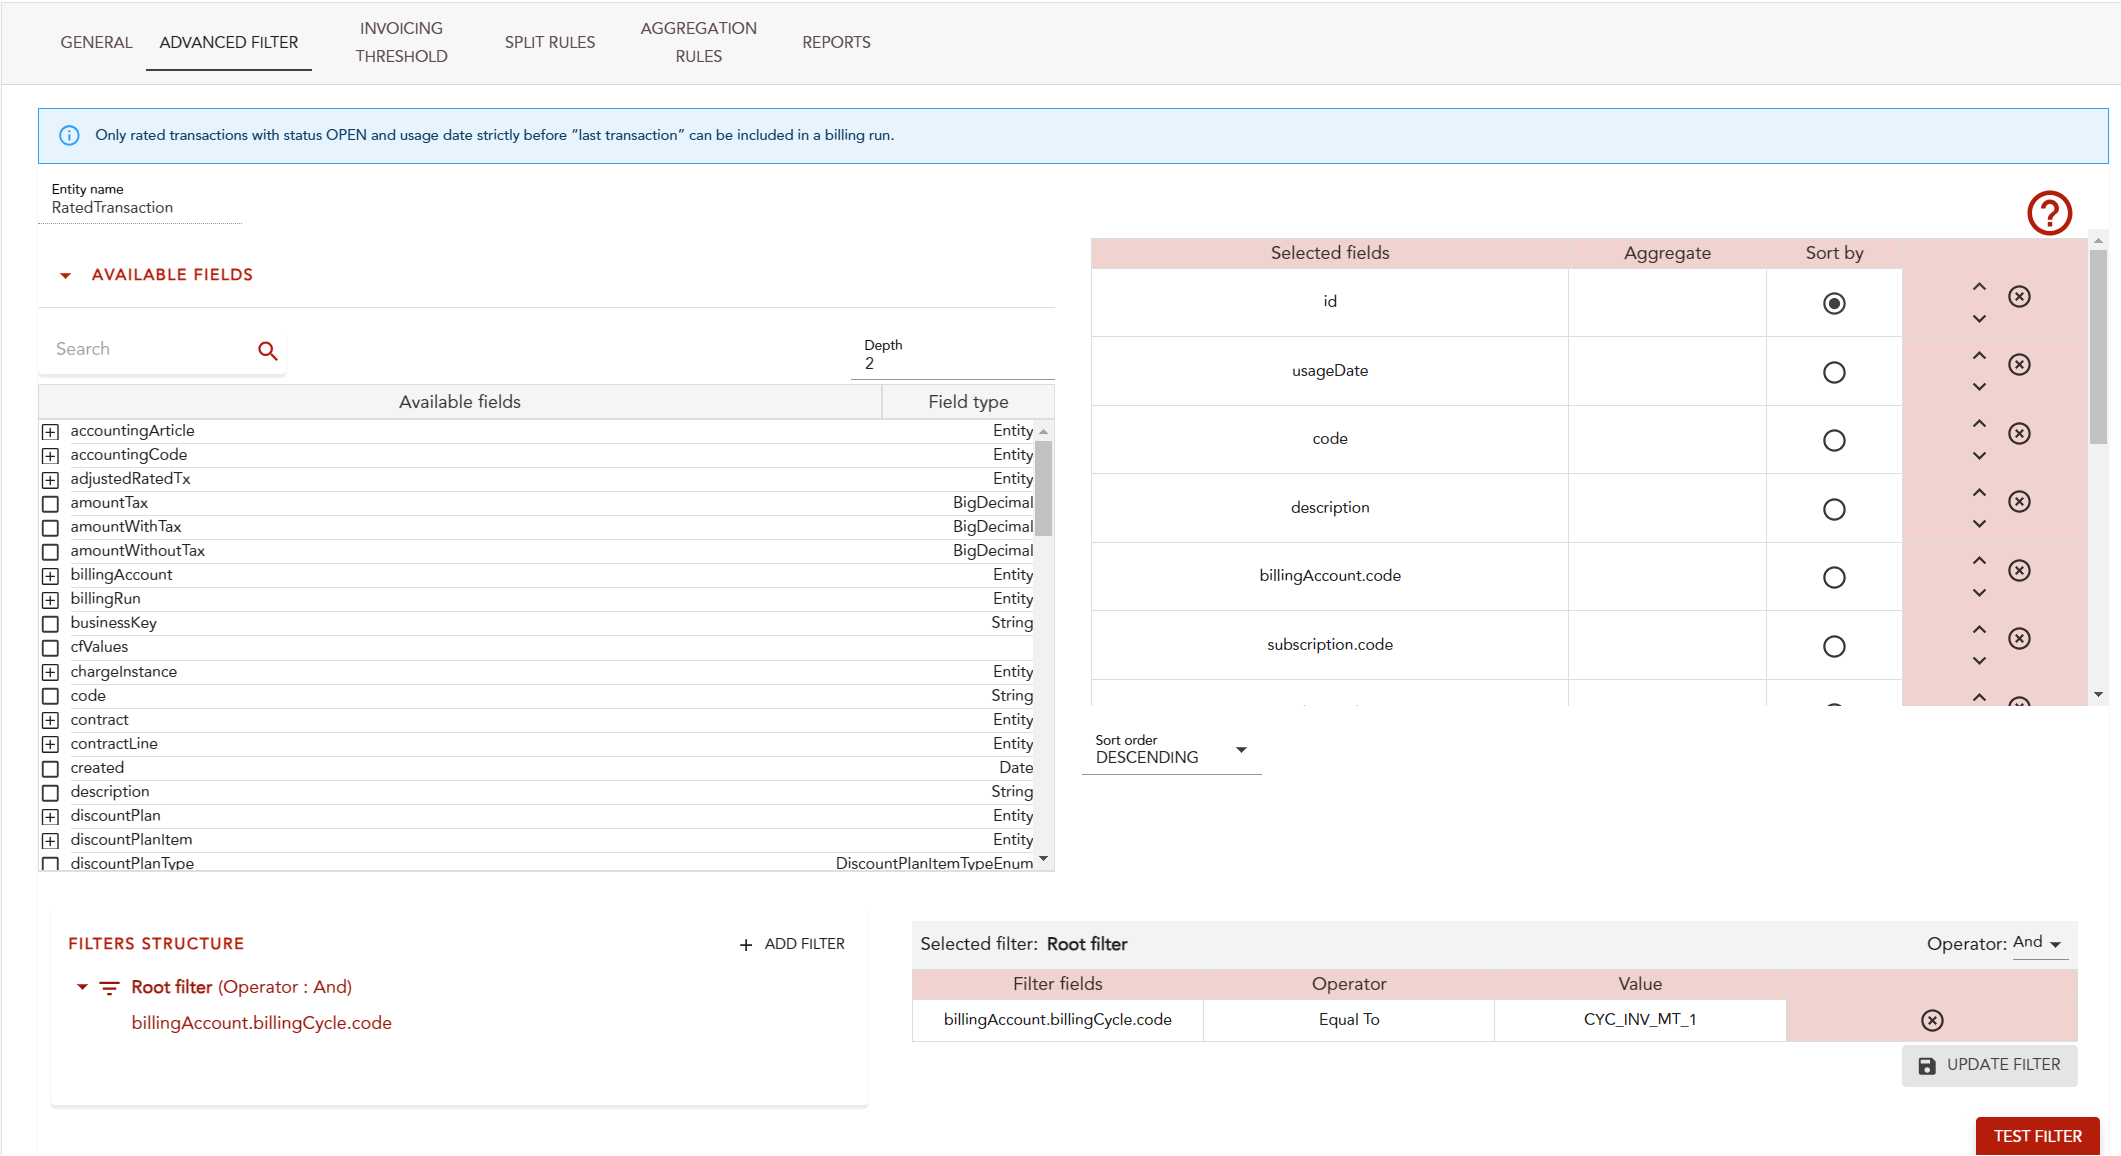This screenshot has height=1156, width=2121.
Task: Delete the billingCycle.code filter row
Action: [x=1932, y=1020]
